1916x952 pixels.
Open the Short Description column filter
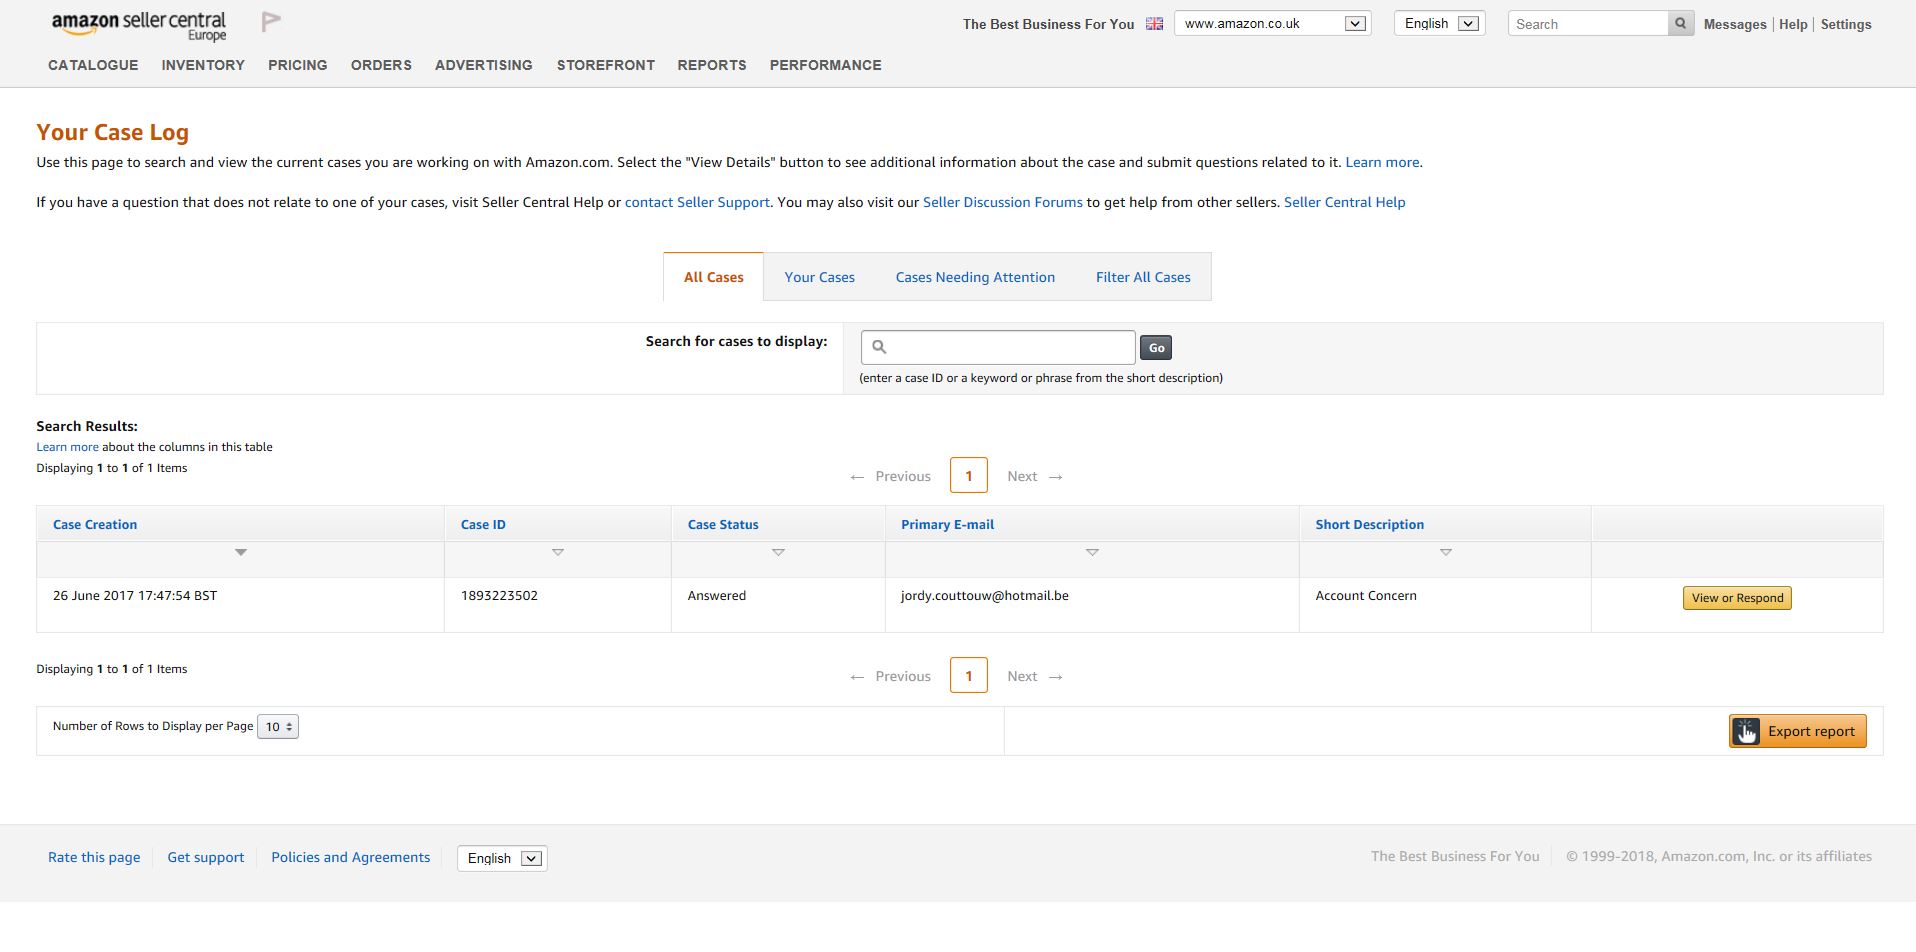1445,552
